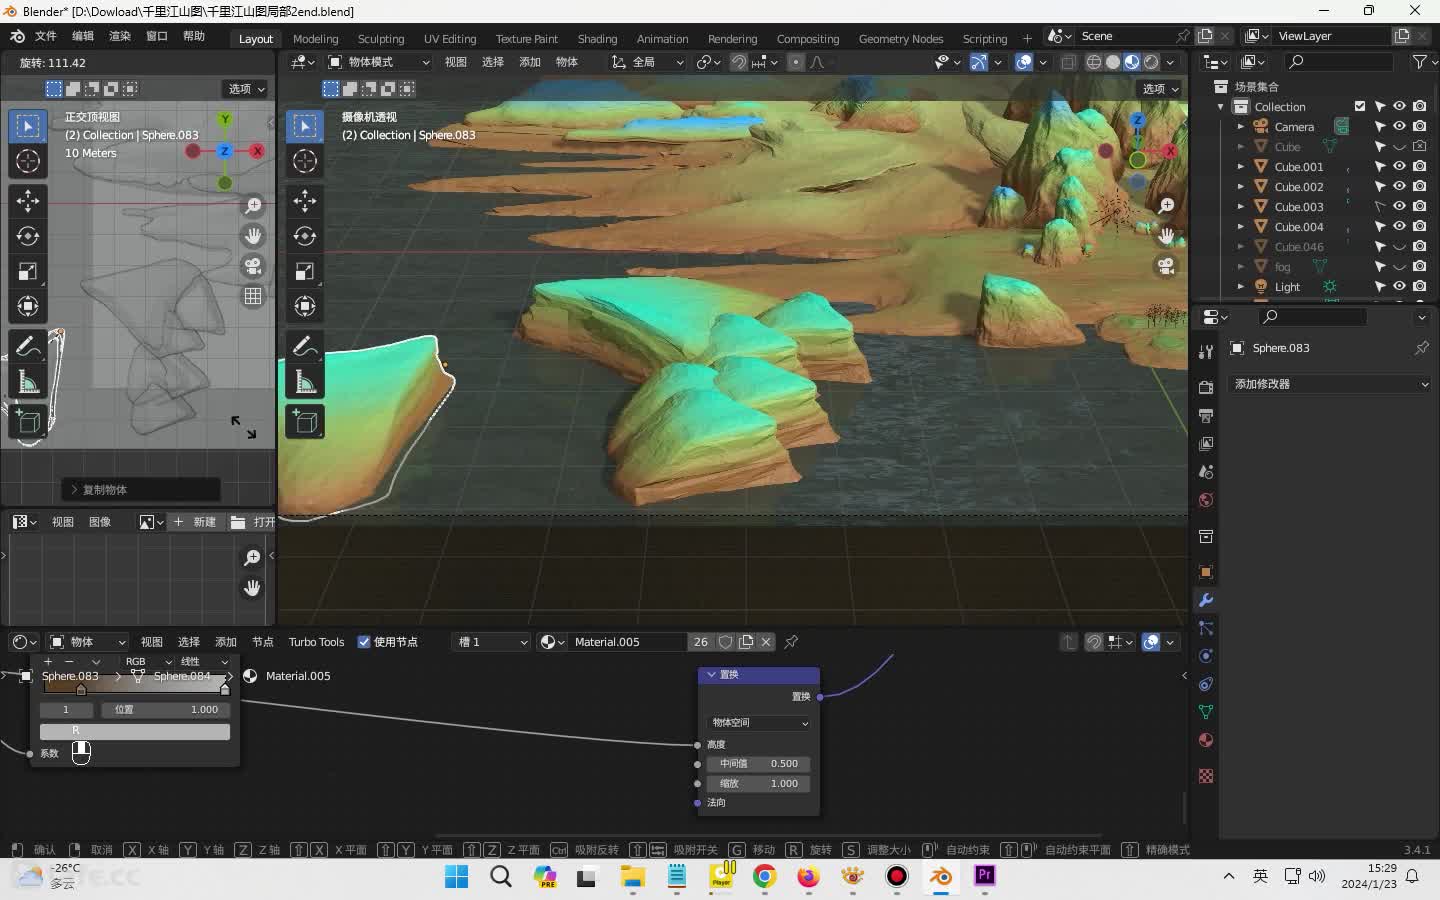Screen dimensions: 1440x900
Task: Open the Particles properties tab
Action: pos(1206,628)
